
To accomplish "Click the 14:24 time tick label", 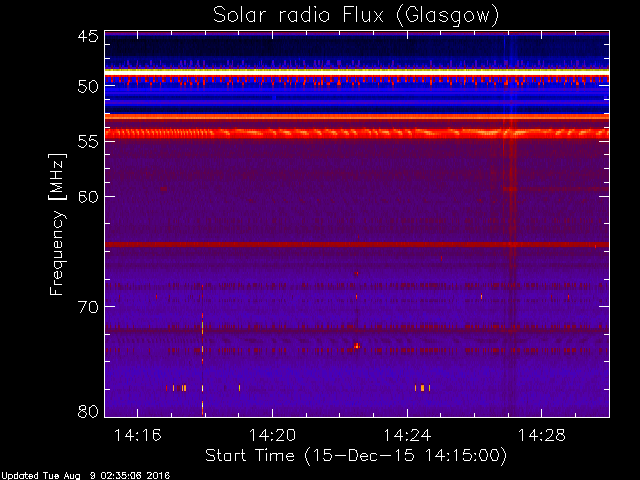I will 407,435.
